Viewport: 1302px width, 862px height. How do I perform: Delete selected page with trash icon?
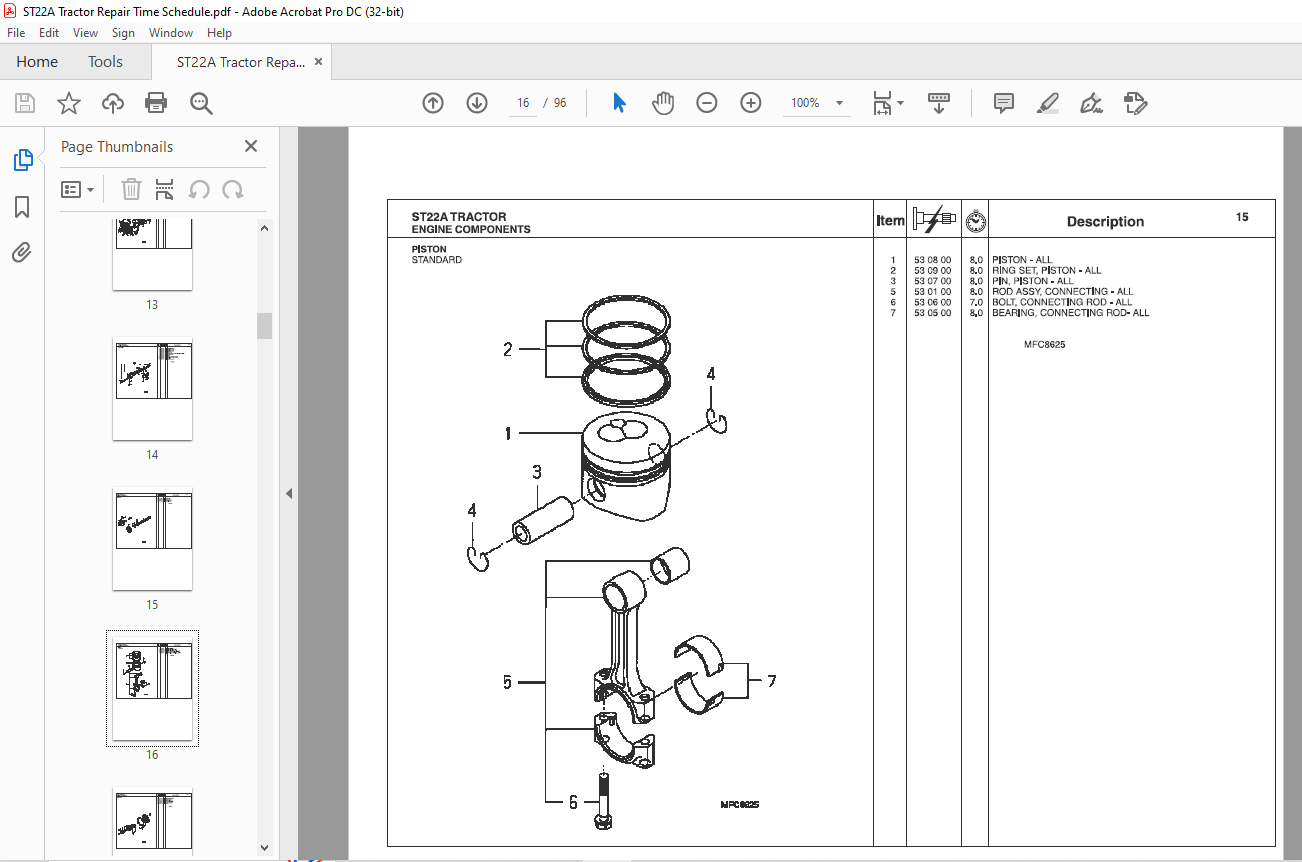(x=131, y=189)
